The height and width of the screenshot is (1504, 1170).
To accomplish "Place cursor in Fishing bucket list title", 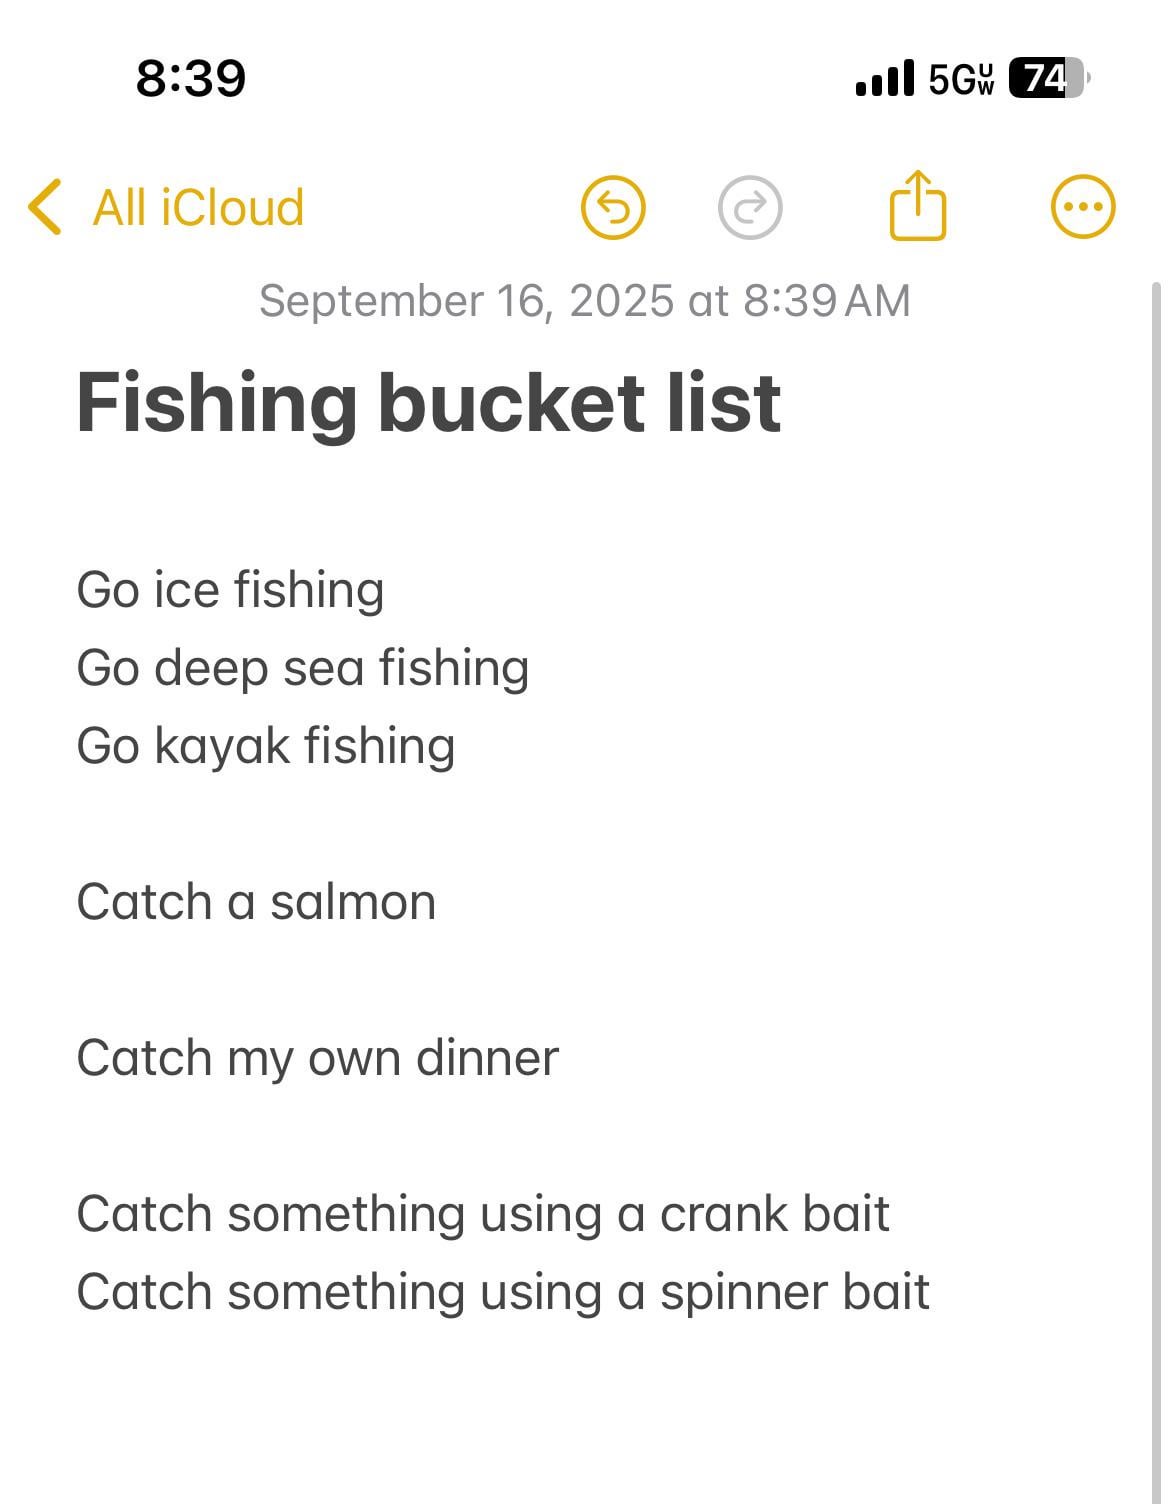I will click(x=428, y=403).
